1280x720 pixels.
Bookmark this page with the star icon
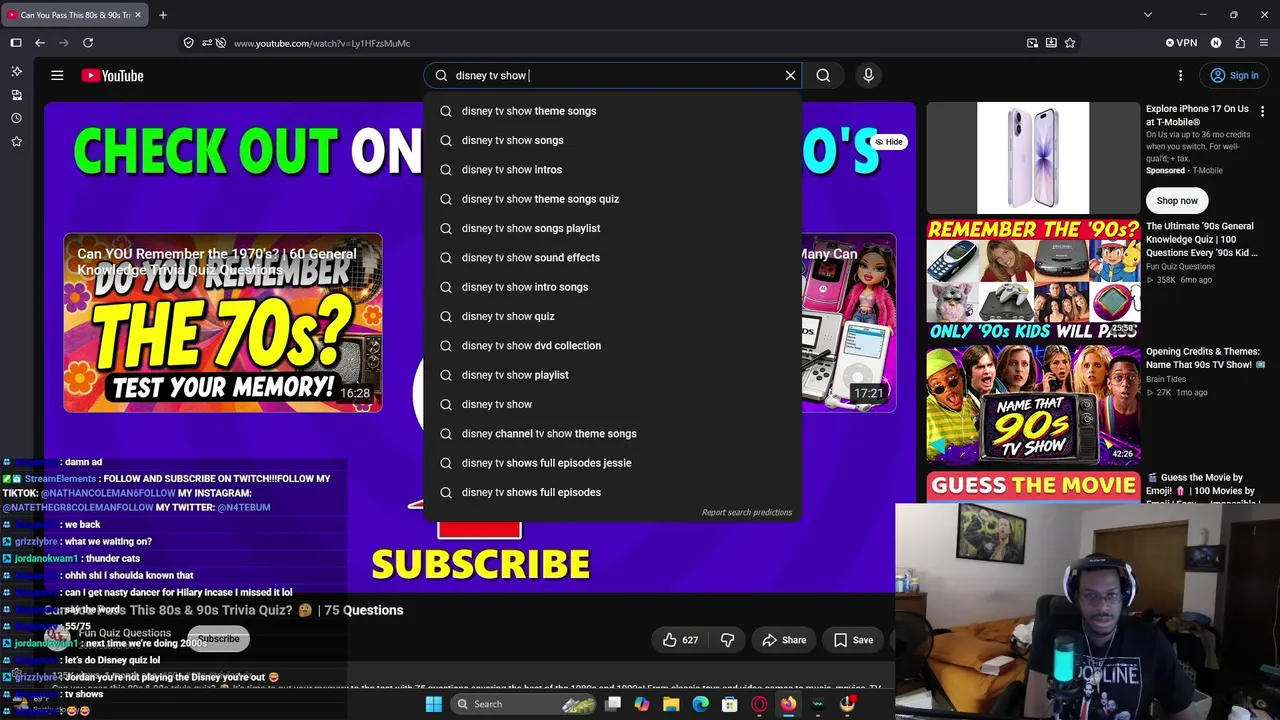[x=1070, y=43]
